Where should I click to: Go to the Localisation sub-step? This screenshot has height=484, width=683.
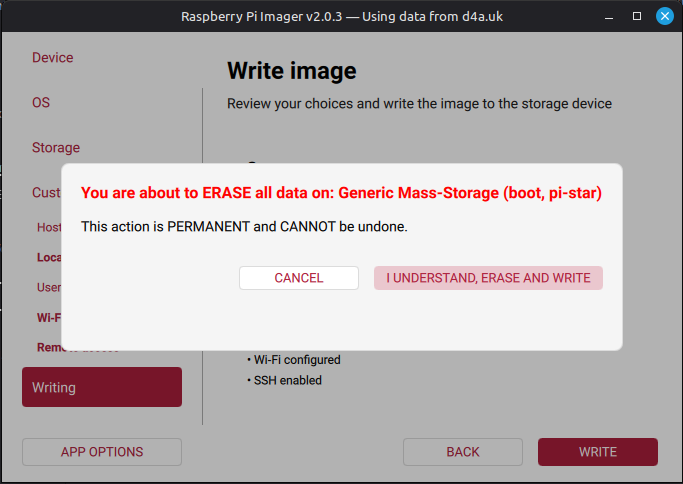tap(48, 257)
